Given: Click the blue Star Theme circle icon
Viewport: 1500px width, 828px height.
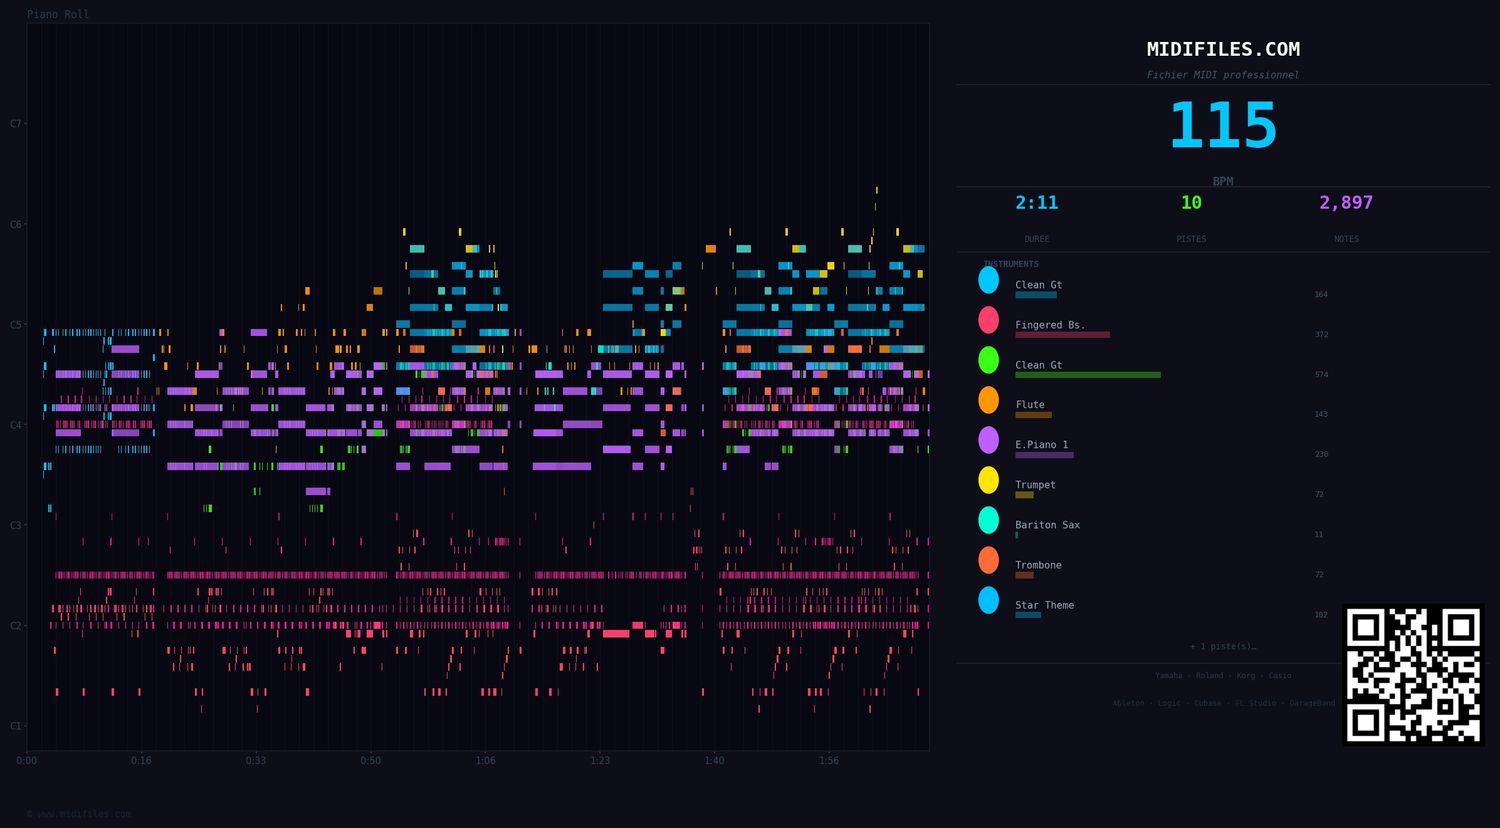Looking at the screenshot, I should click(x=988, y=600).
